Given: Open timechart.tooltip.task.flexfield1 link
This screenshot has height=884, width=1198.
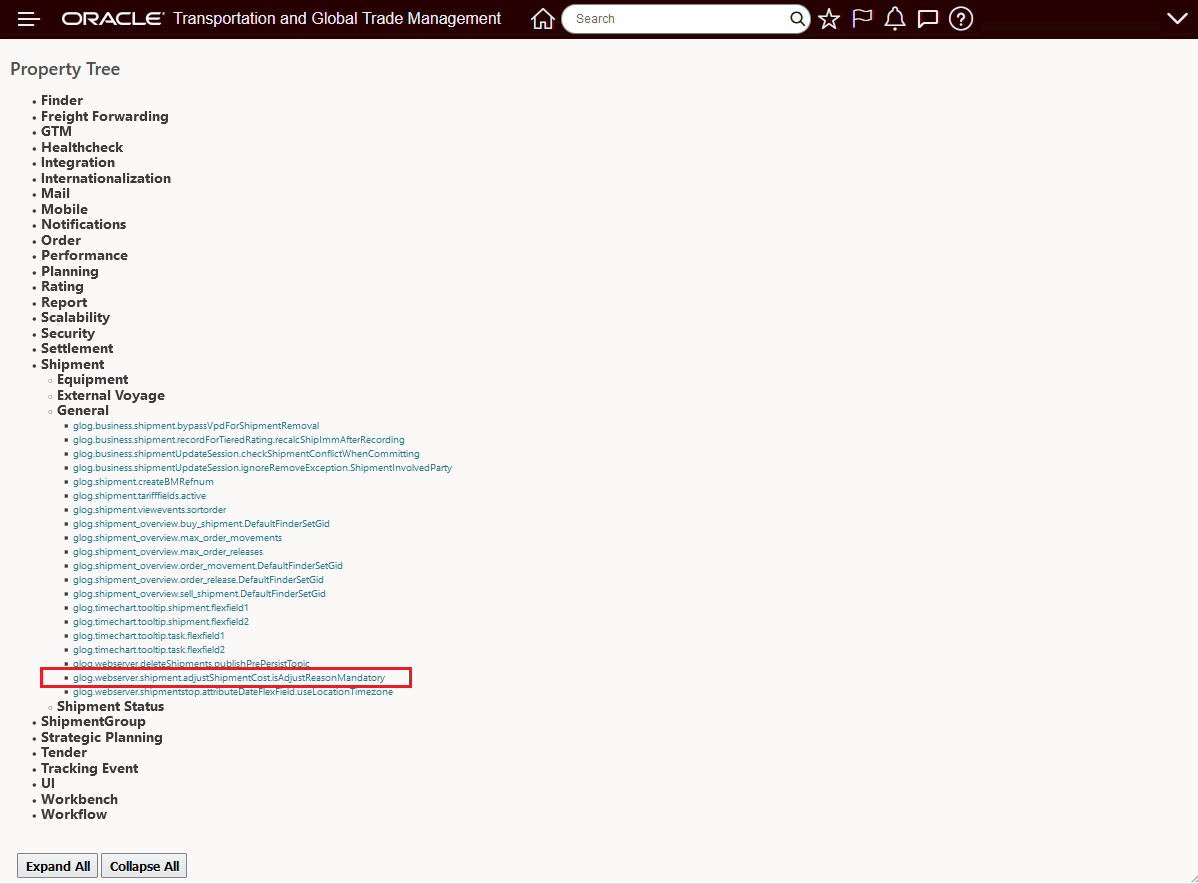Looking at the screenshot, I should pos(149,636).
